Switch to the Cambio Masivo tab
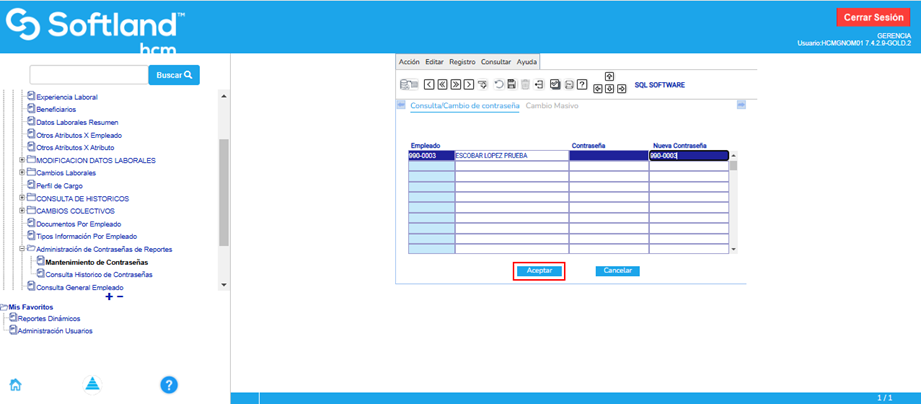The height and width of the screenshot is (404, 921). [x=552, y=105]
